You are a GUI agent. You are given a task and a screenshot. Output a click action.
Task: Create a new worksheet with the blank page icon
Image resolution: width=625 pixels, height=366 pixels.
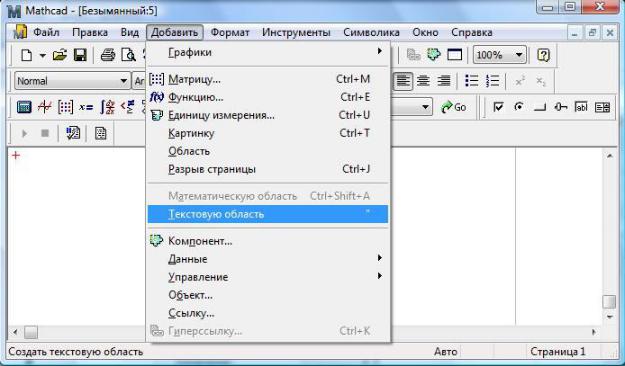26,55
